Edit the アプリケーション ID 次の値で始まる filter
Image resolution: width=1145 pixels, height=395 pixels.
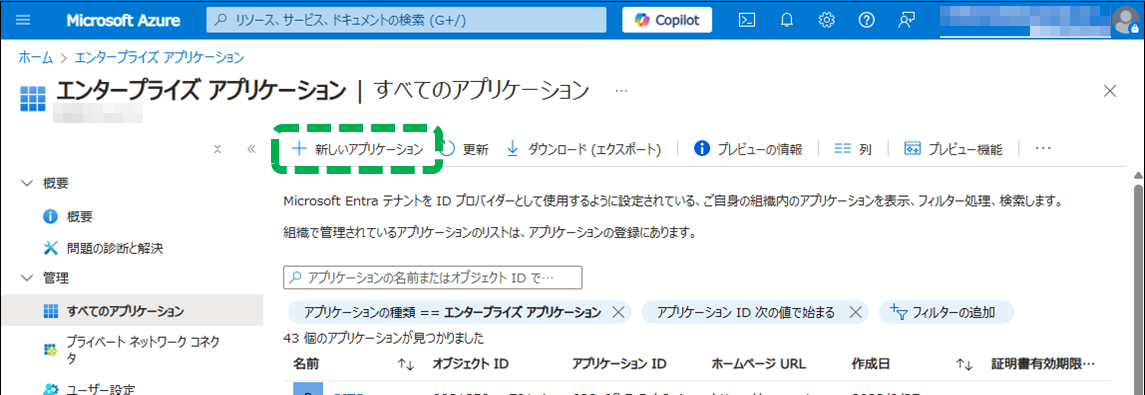pyautogui.click(x=745, y=312)
